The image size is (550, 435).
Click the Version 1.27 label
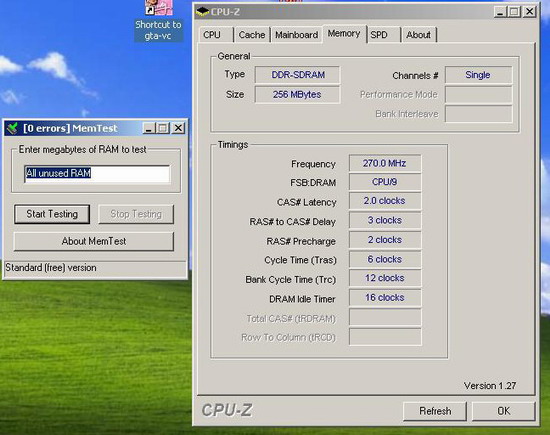click(490, 386)
